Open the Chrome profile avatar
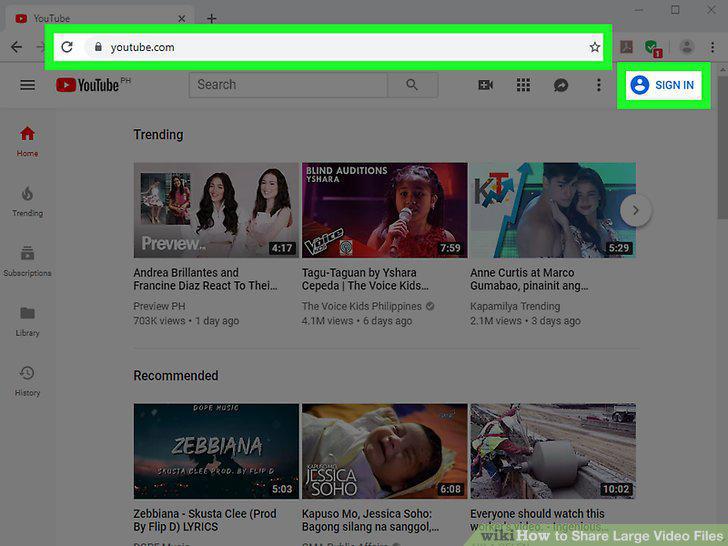728x546 pixels. point(687,47)
